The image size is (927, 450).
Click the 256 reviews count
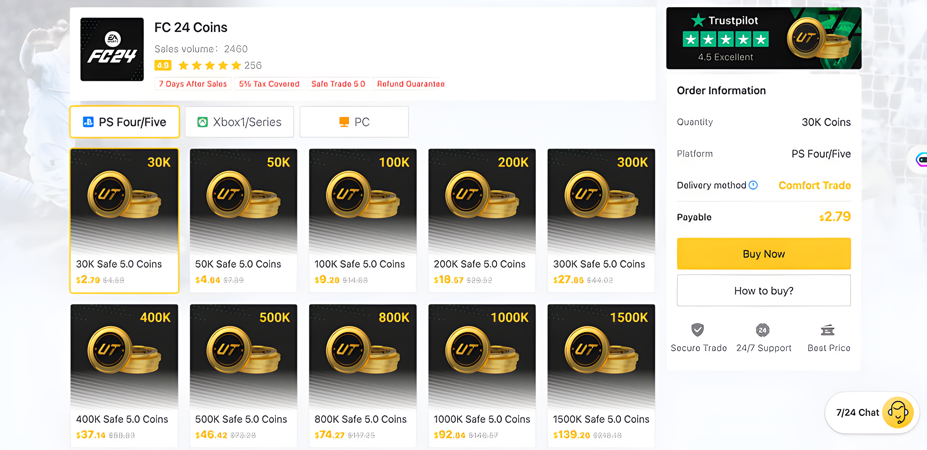click(253, 66)
